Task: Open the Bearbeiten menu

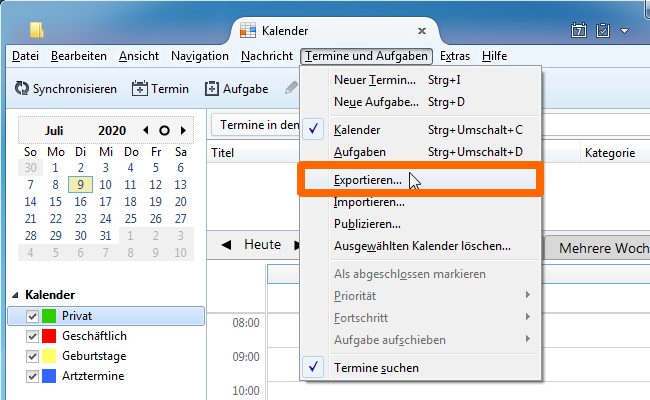Action: tap(79, 56)
